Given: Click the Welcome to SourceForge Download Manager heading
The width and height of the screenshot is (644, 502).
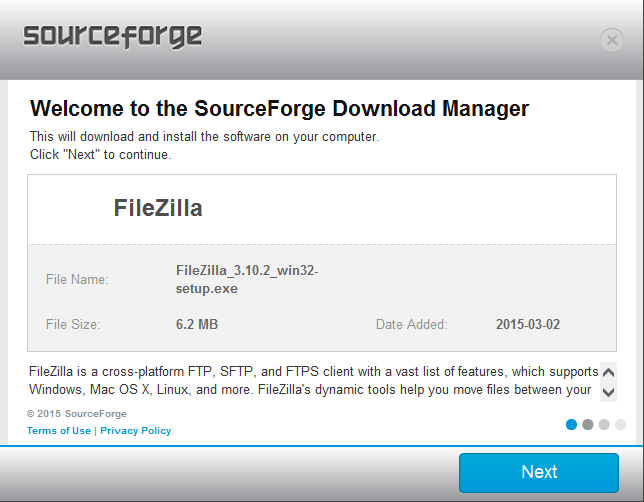Looking at the screenshot, I should point(279,108).
